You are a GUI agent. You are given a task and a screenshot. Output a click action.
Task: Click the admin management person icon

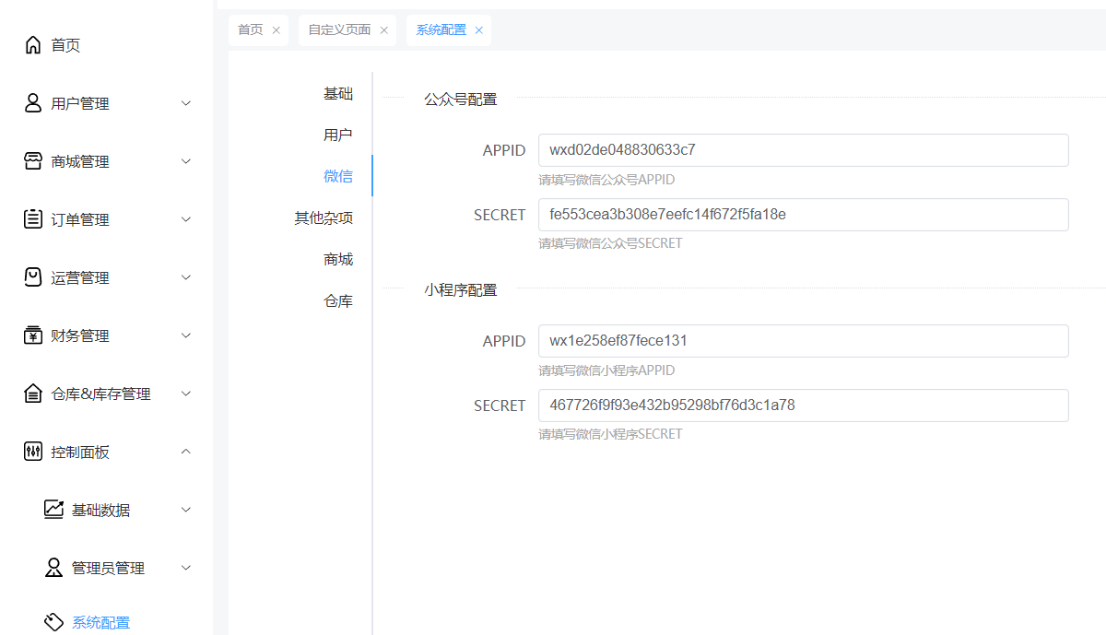pyautogui.click(x=54, y=567)
